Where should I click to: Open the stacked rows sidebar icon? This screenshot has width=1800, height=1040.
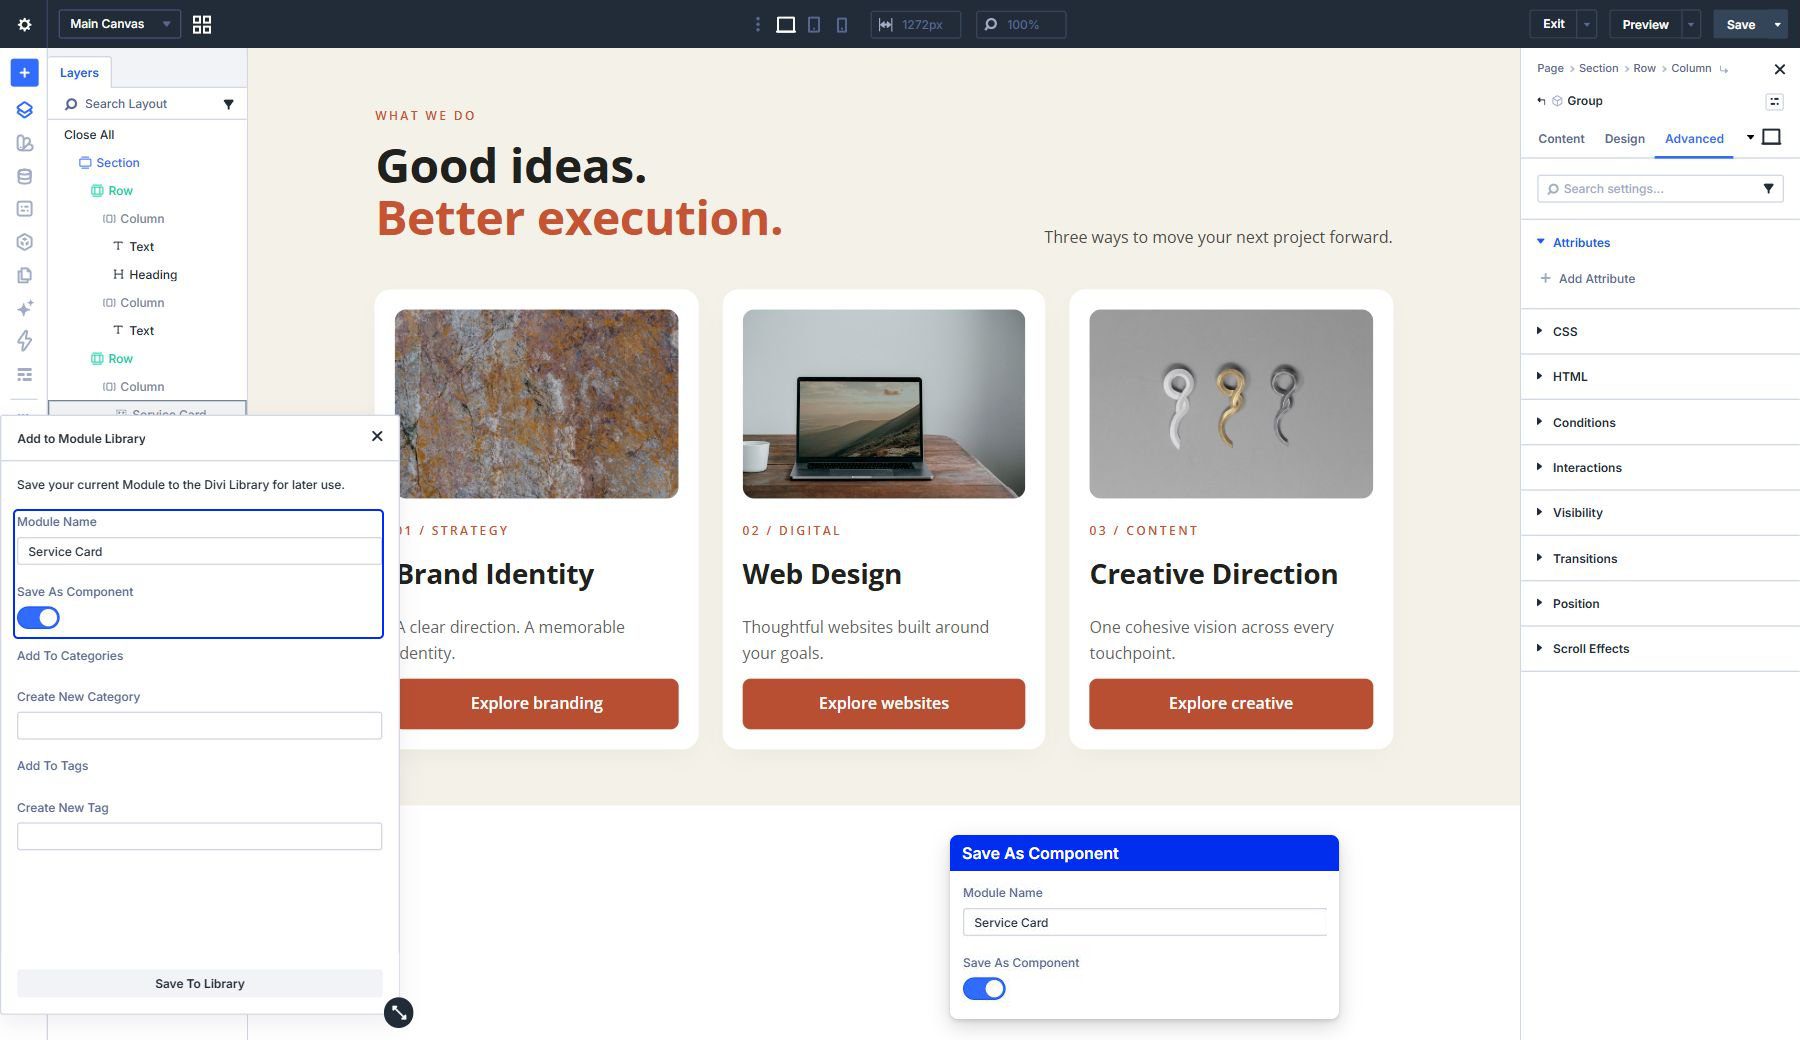point(24,374)
